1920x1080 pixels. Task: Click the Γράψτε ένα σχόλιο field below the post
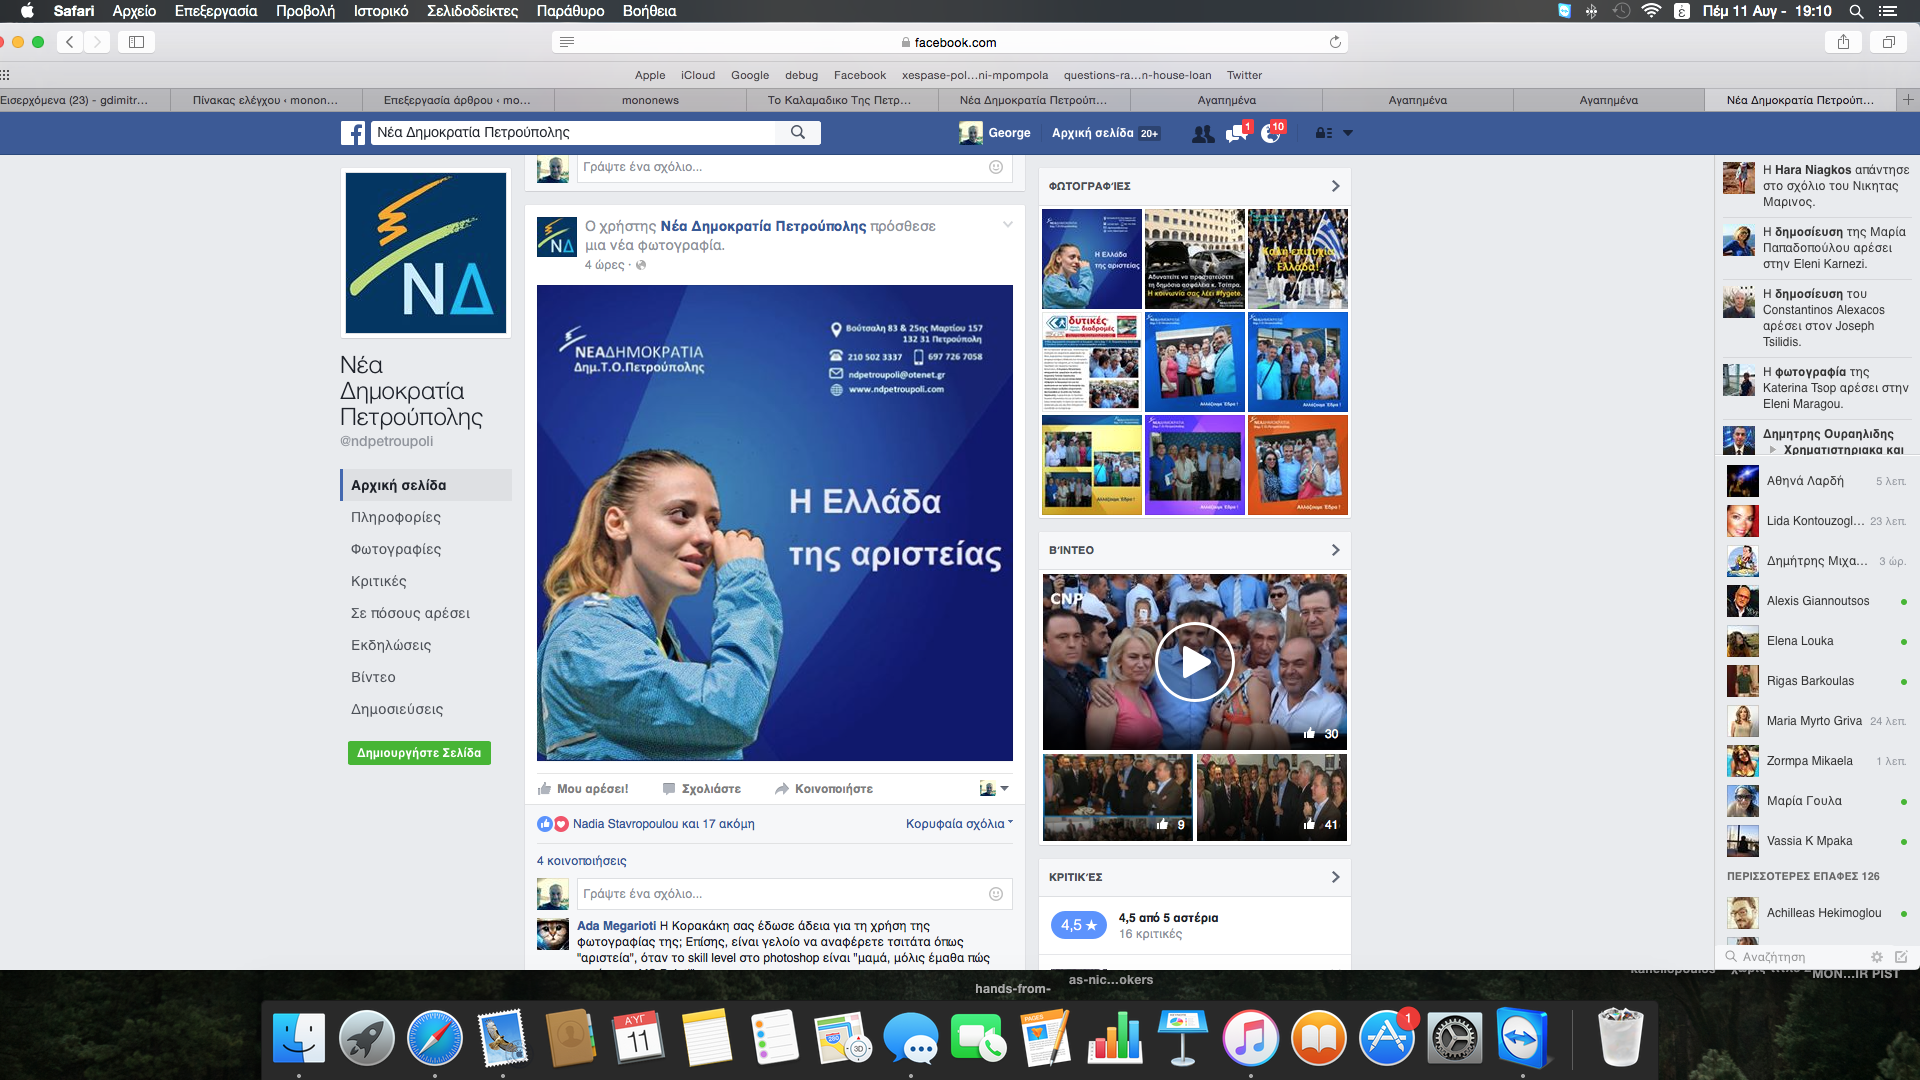tap(782, 894)
